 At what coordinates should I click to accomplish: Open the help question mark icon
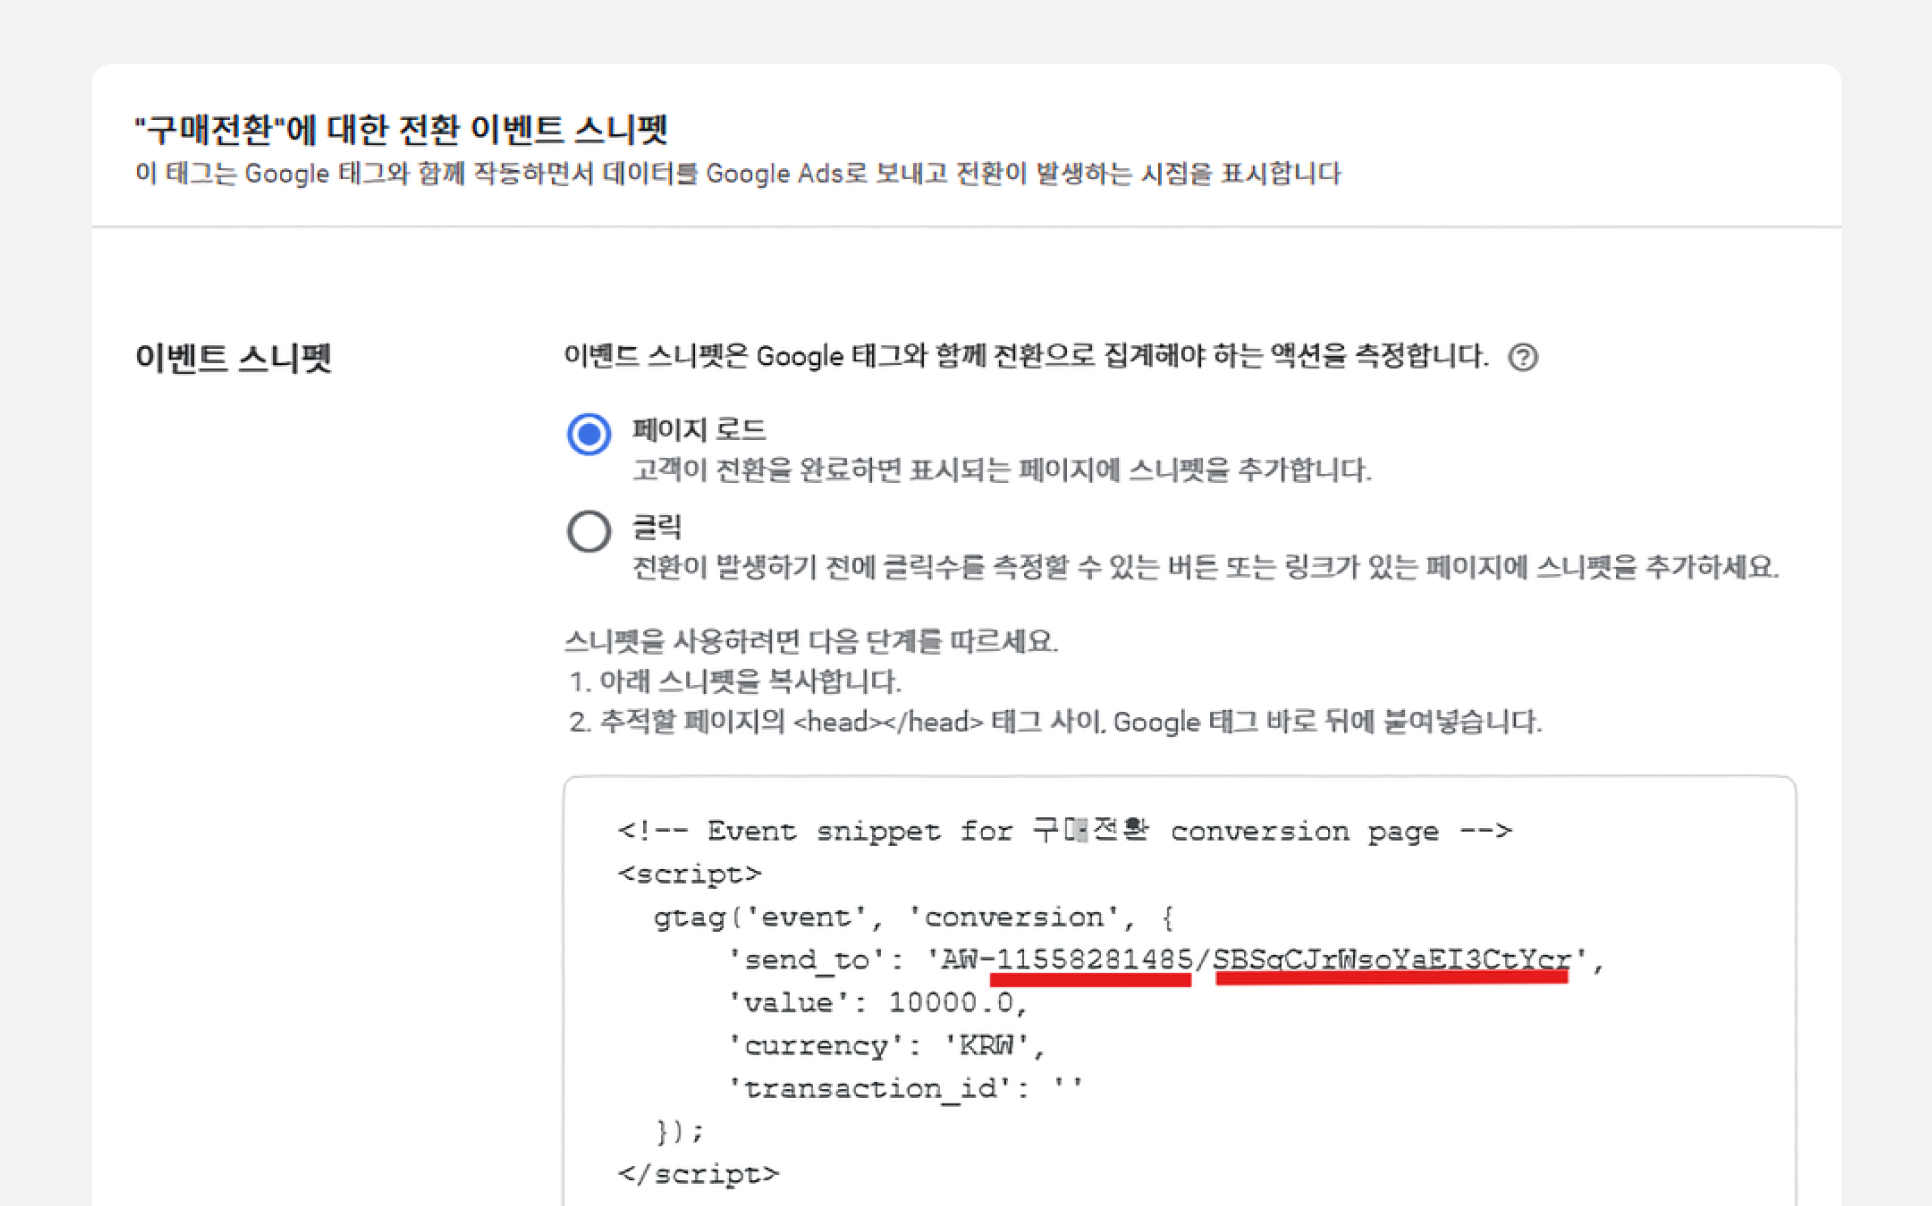pyautogui.click(x=1522, y=357)
